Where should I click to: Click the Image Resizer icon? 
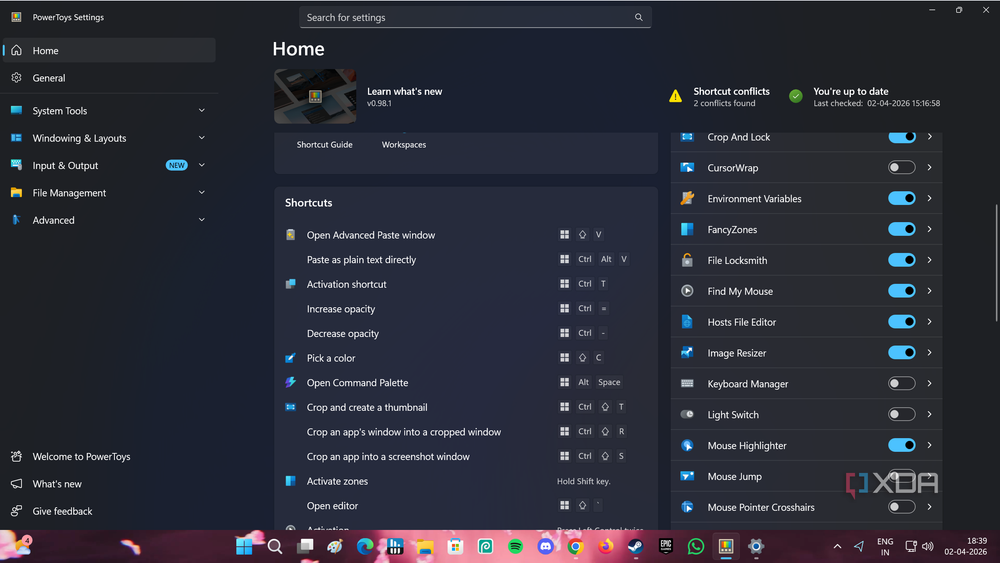click(x=687, y=353)
